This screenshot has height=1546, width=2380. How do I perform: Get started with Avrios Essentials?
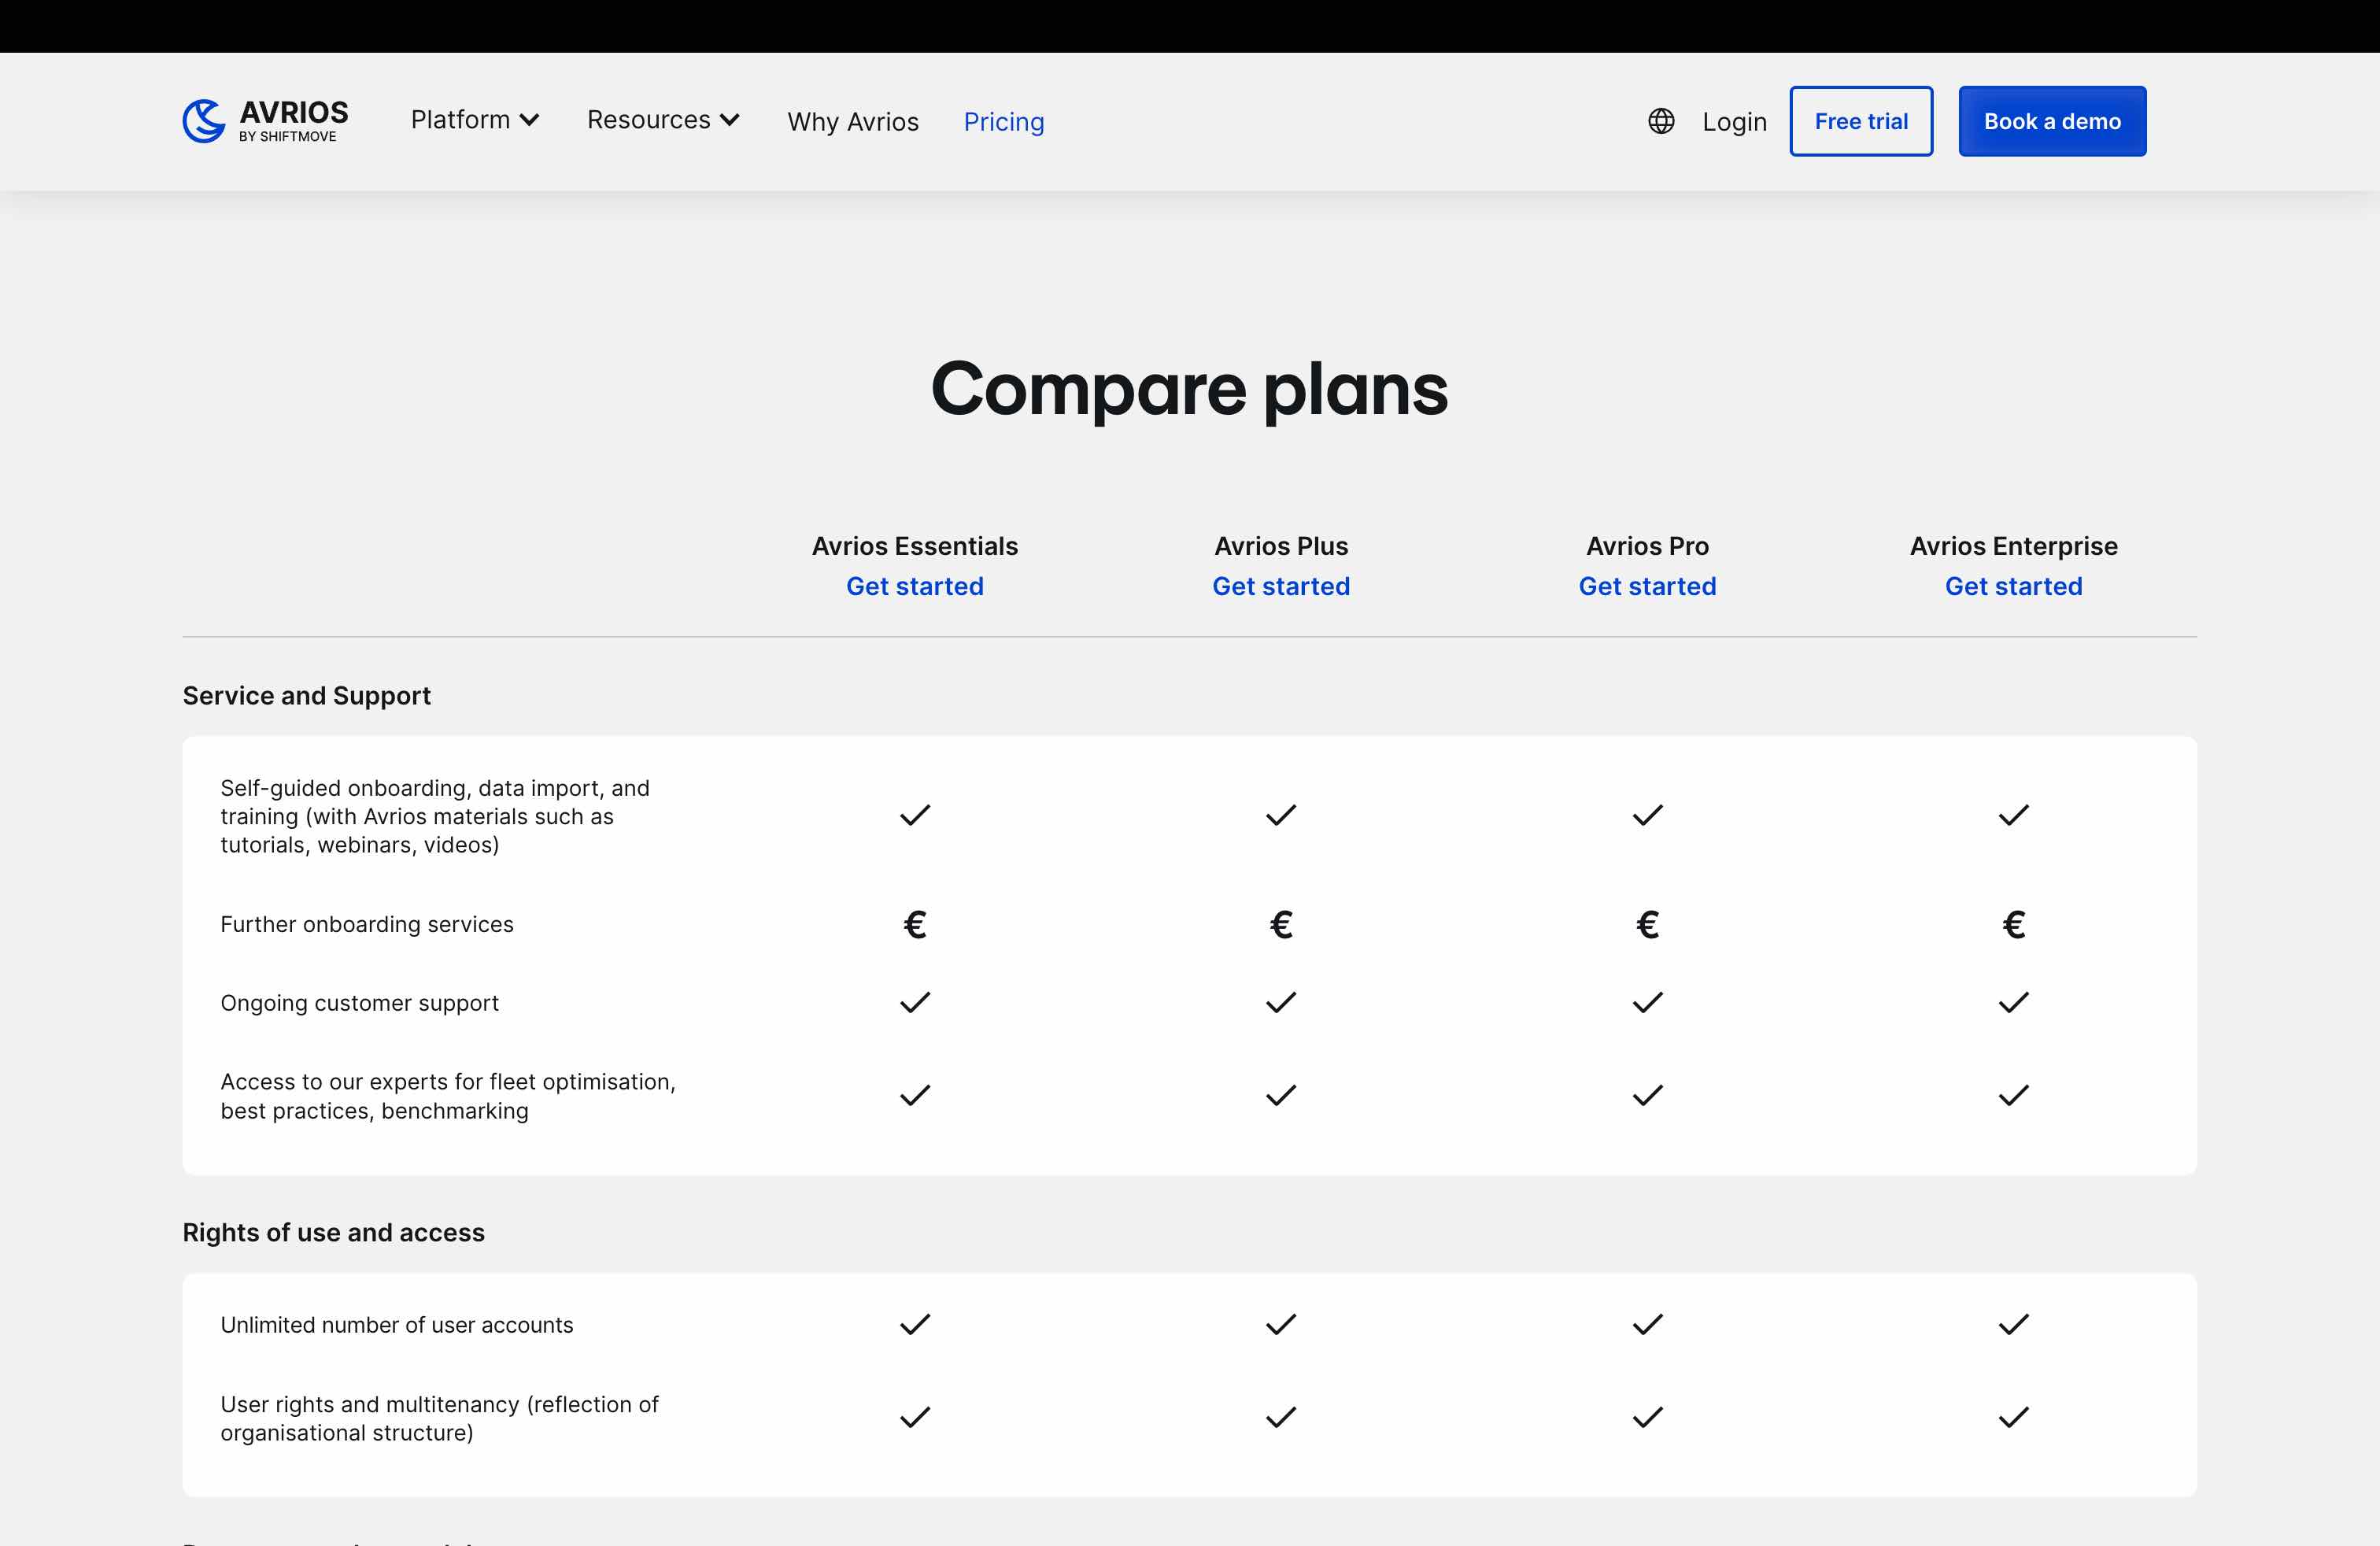[x=914, y=586]
